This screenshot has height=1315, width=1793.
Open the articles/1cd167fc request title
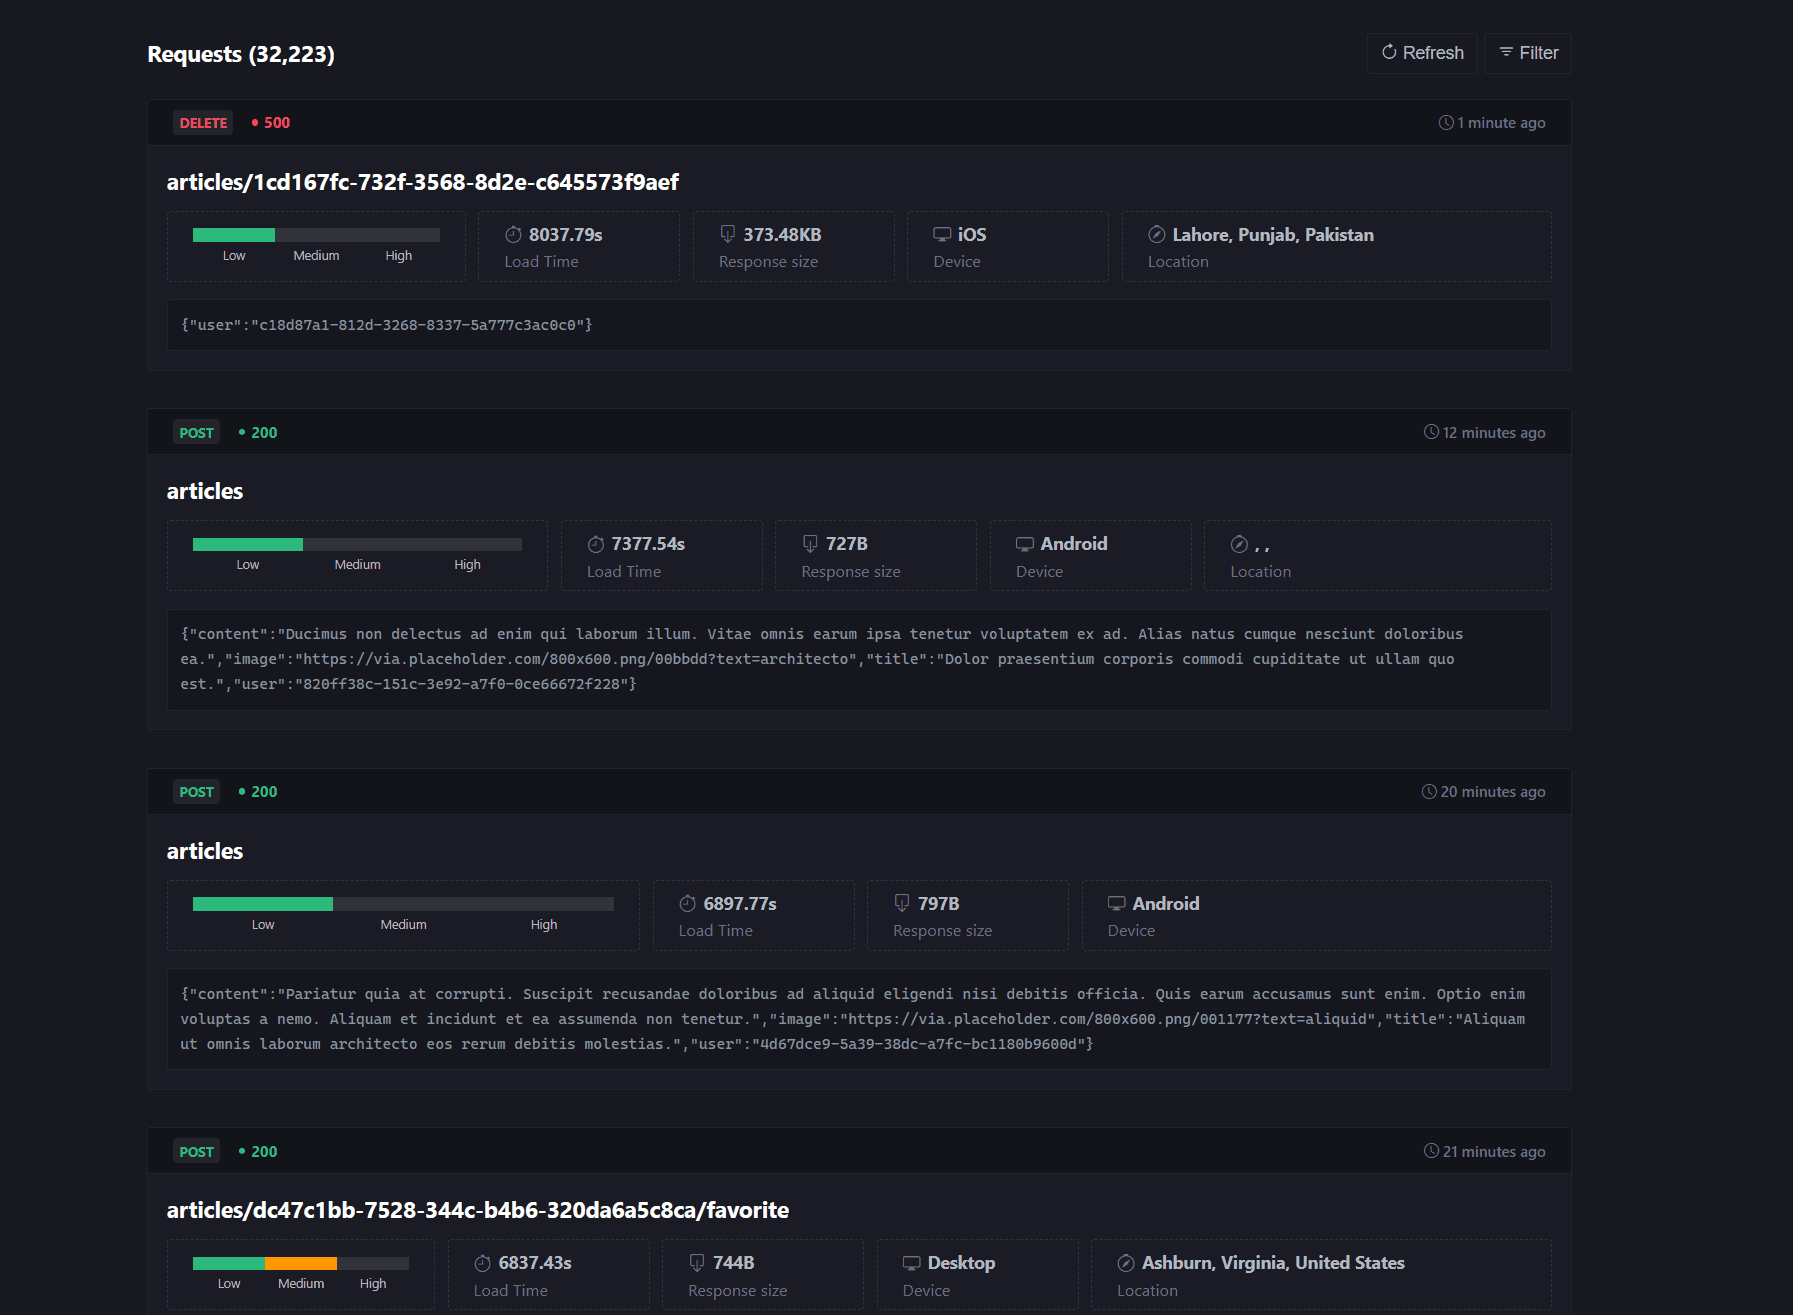pyautogui.click(x=422, y=182)
